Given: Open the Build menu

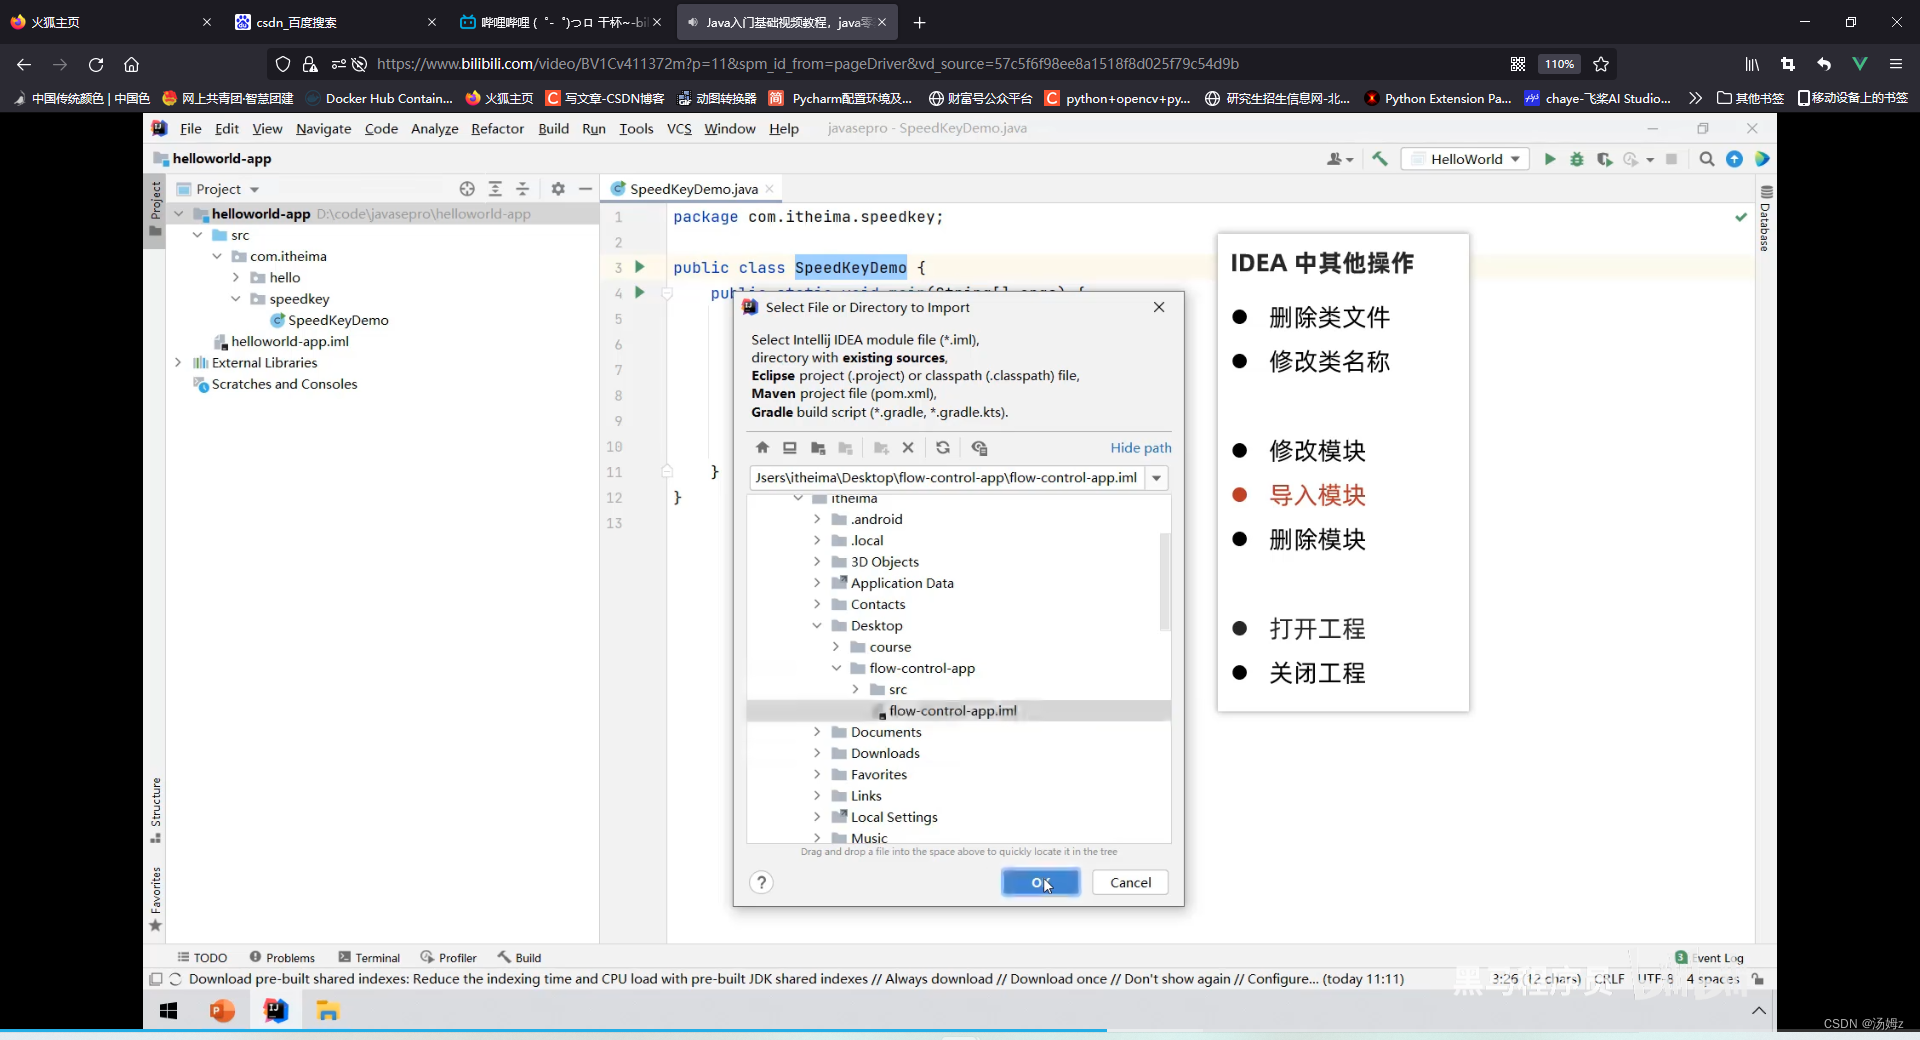Looking at the screenshot, I should point(553,129).
